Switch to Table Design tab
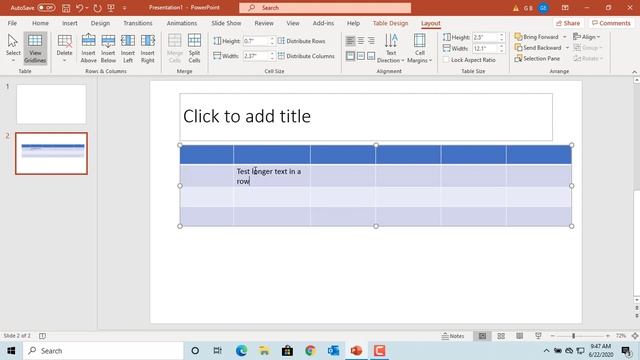This screenshot has height=360, width=640. (390, 23)
